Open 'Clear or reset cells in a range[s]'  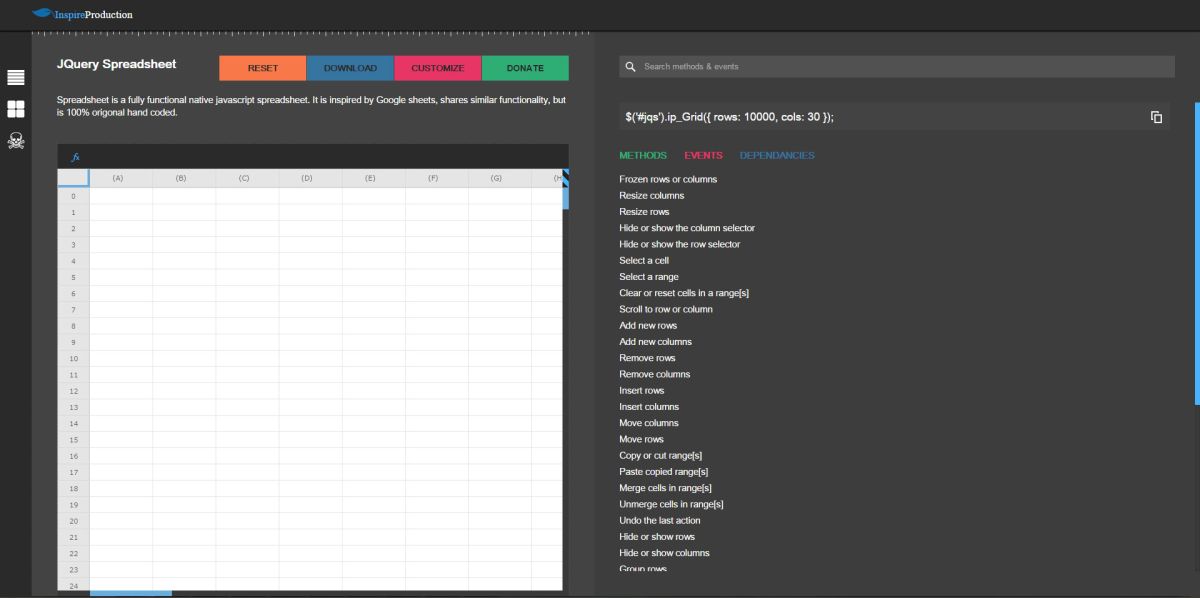tap(684, 293)
